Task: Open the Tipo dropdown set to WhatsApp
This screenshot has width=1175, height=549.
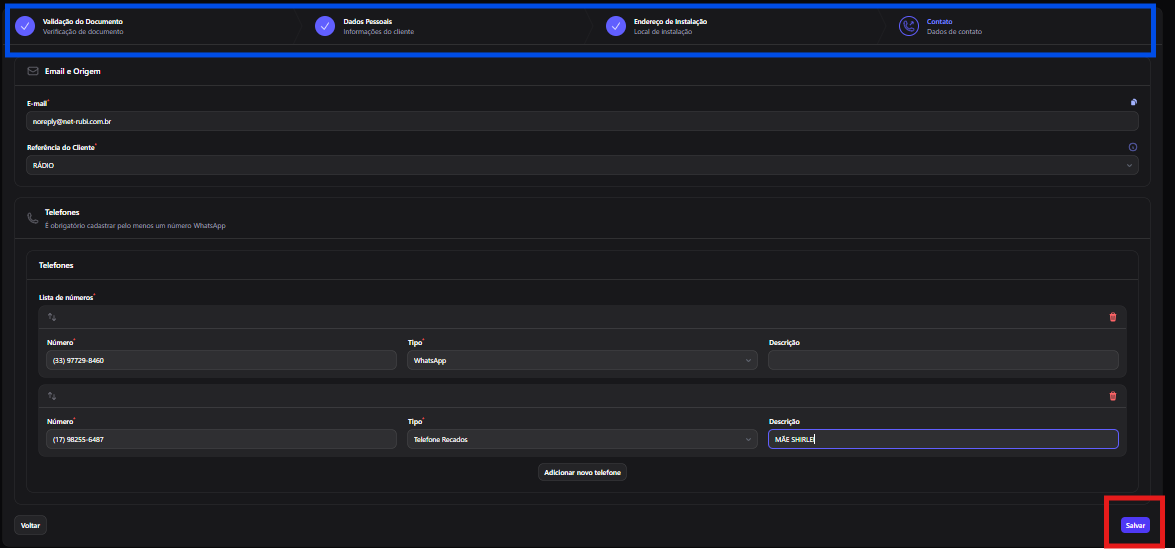Action: [582, 360]
